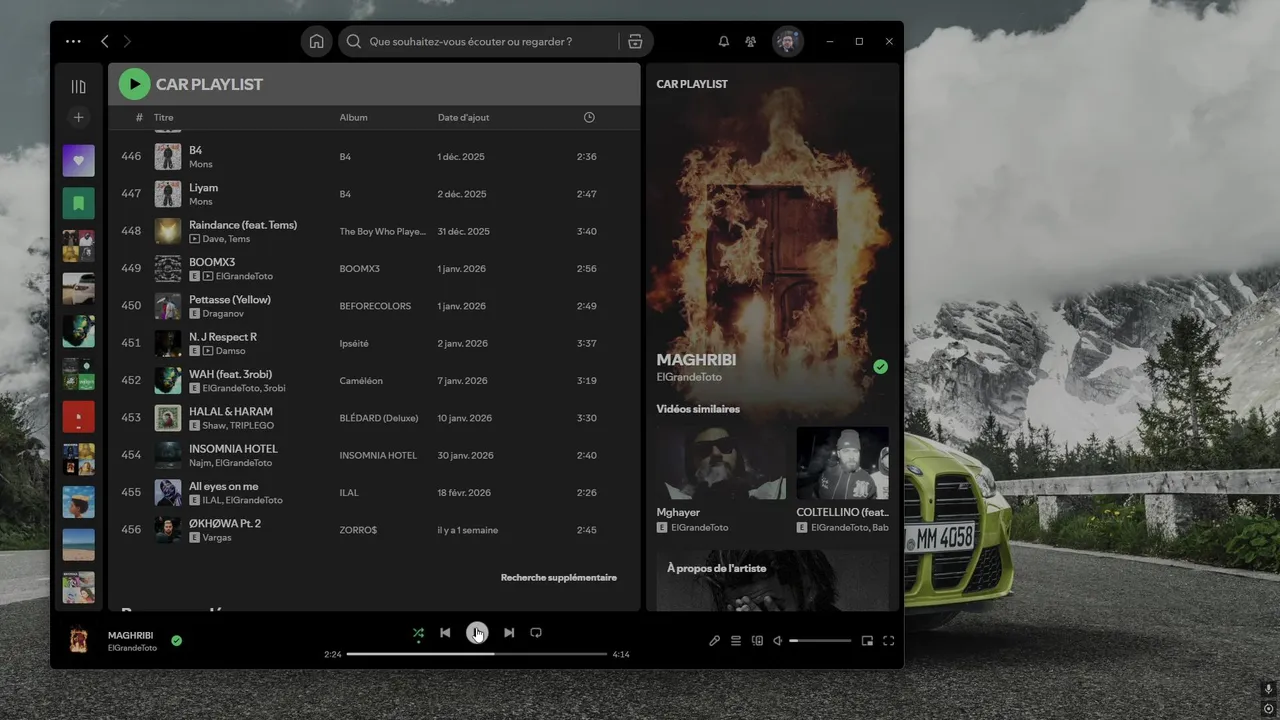Screen dimensions: 1280x720
Task: Open the three-dots app menu
Action: (73, 41)
